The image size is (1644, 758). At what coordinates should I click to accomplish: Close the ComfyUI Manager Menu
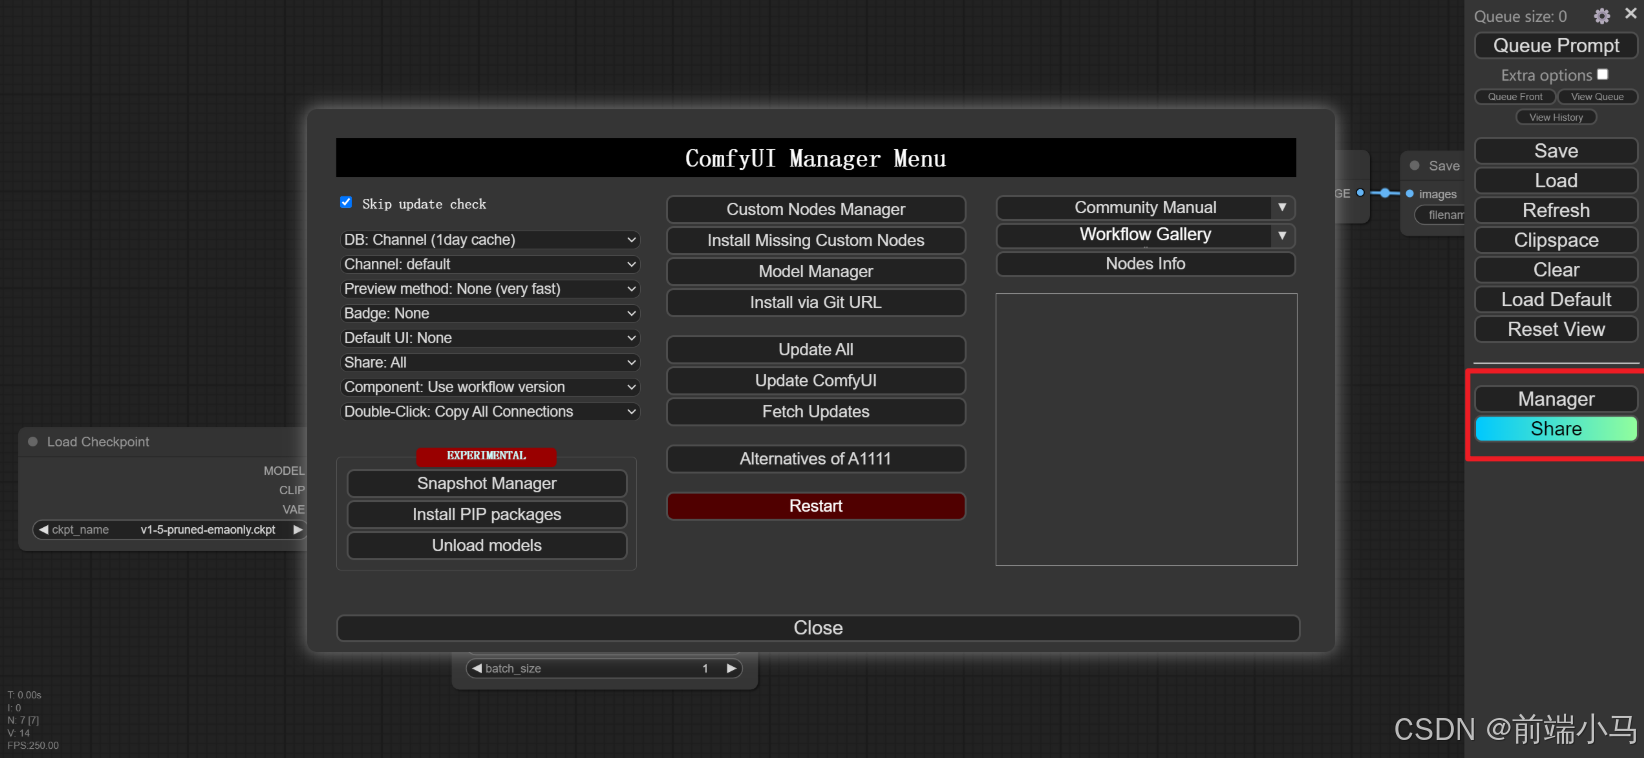pos(818,628)
